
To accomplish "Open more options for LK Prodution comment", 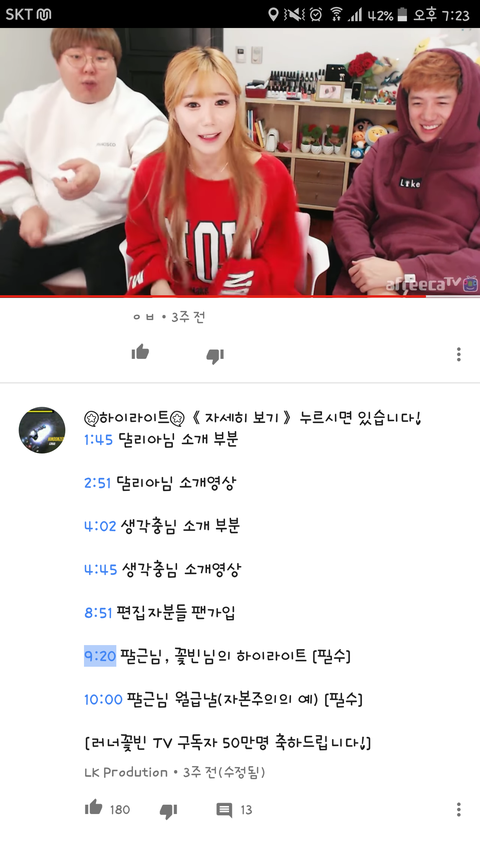I will (x=459, y=809).
